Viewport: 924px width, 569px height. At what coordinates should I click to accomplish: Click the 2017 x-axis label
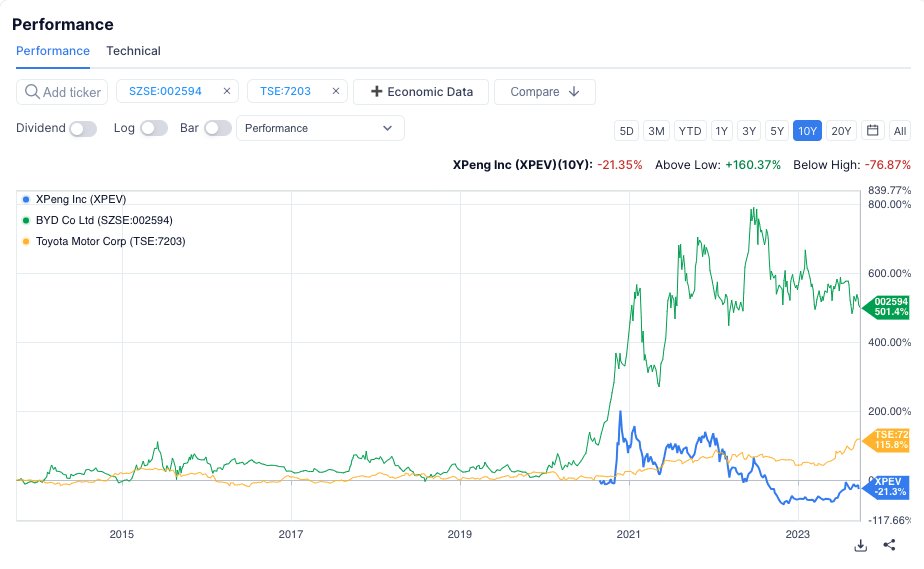pos(291,534)
